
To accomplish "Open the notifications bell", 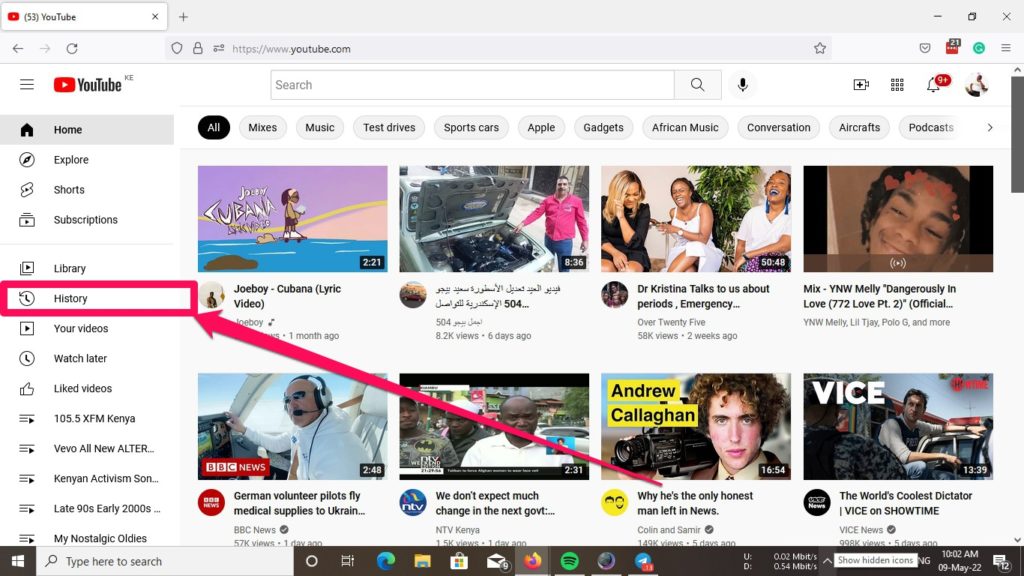I will [934, 85].
